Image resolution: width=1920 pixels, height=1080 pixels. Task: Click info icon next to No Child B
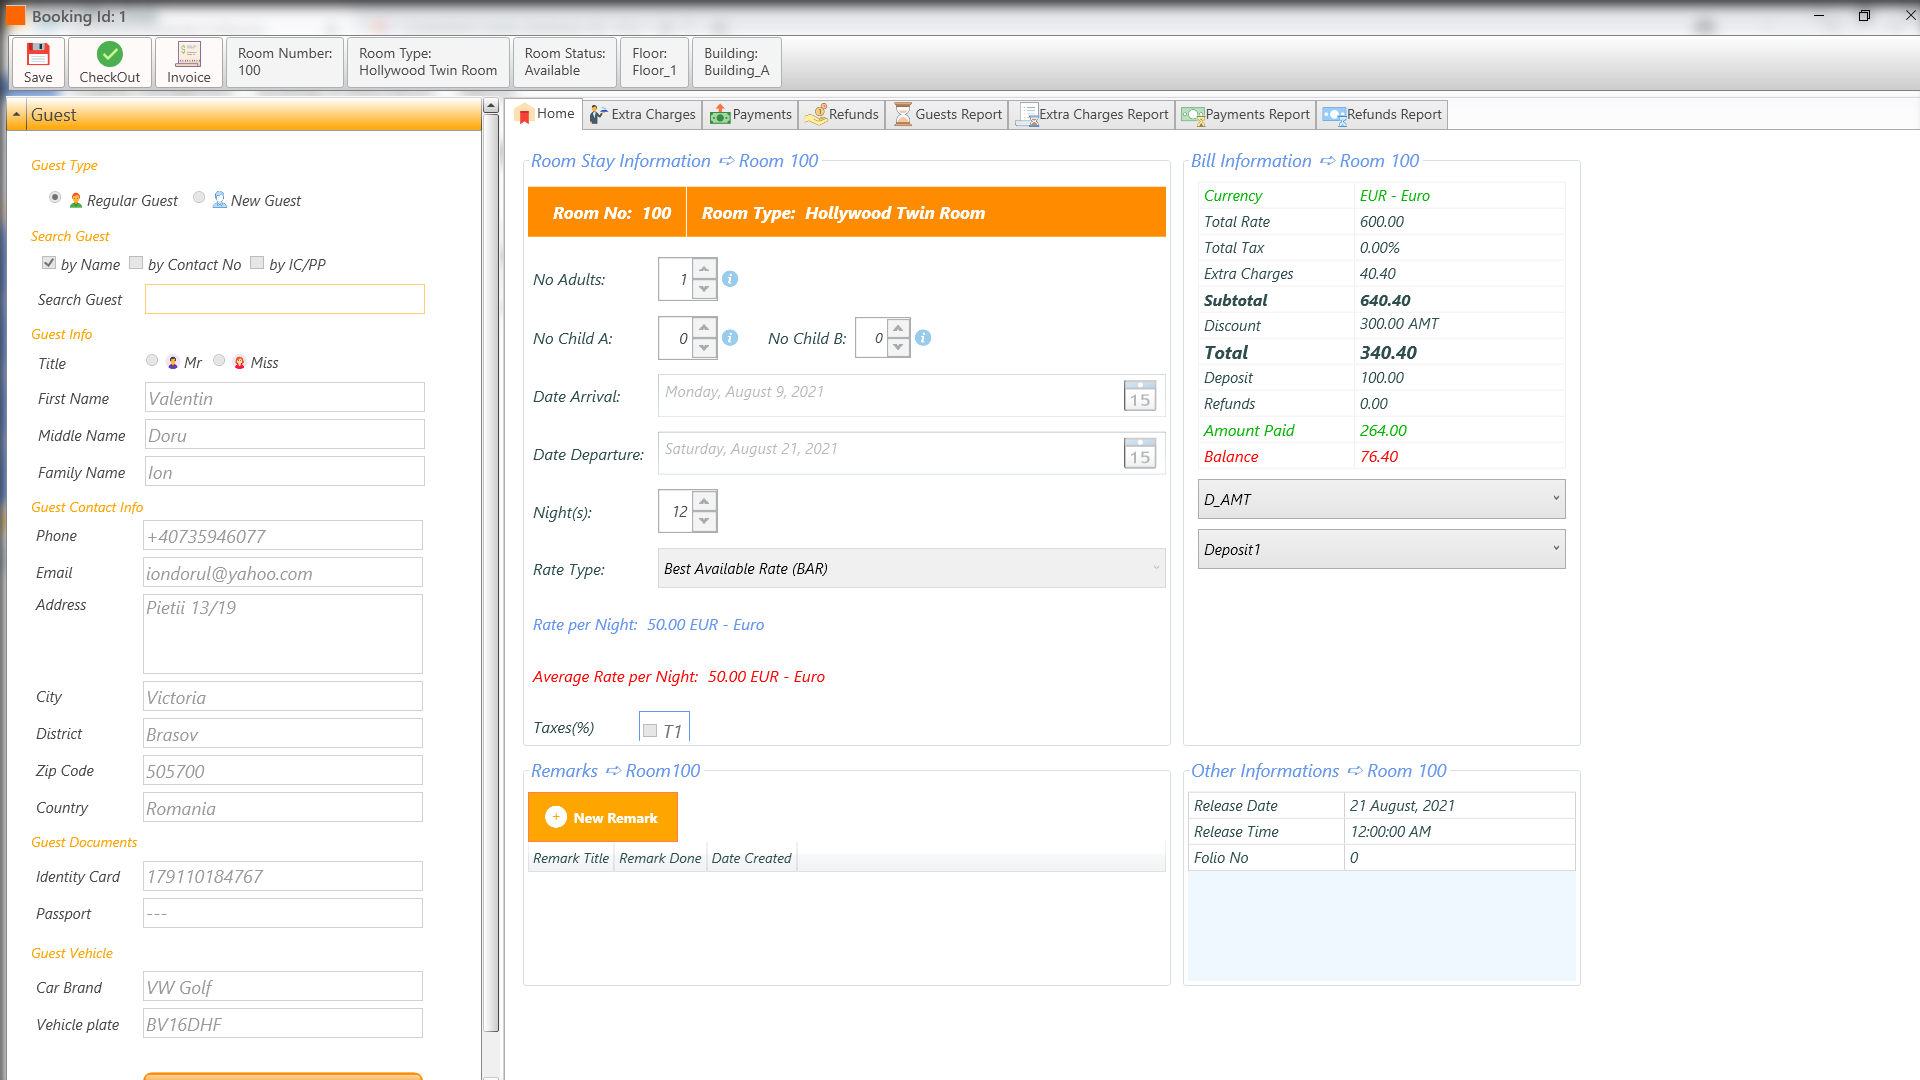tap(923, 338)
